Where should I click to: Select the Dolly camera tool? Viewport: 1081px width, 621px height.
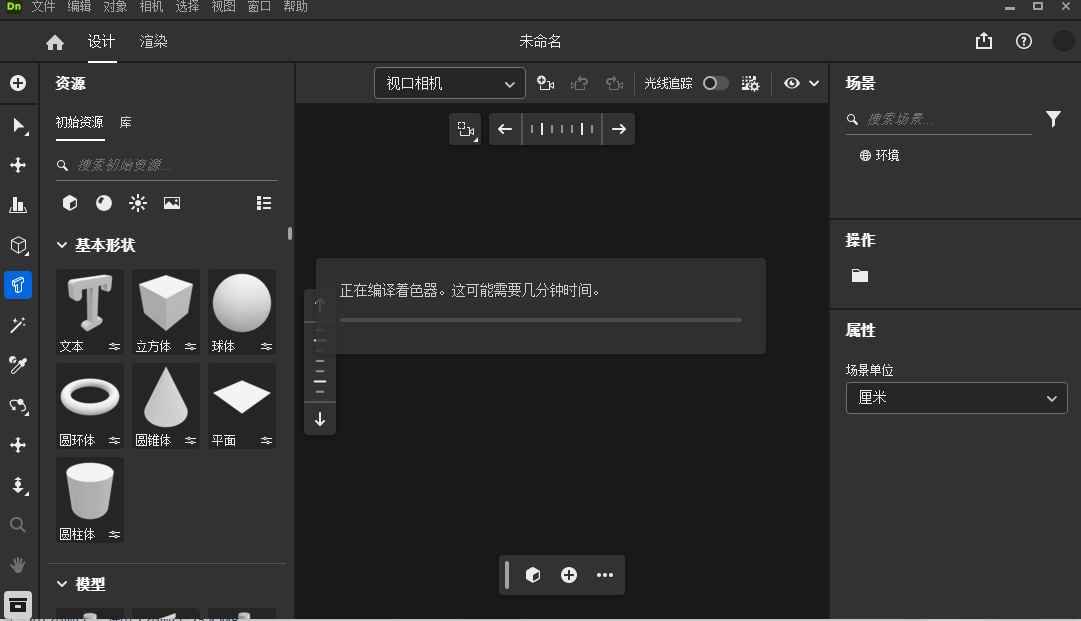point(18,485)
